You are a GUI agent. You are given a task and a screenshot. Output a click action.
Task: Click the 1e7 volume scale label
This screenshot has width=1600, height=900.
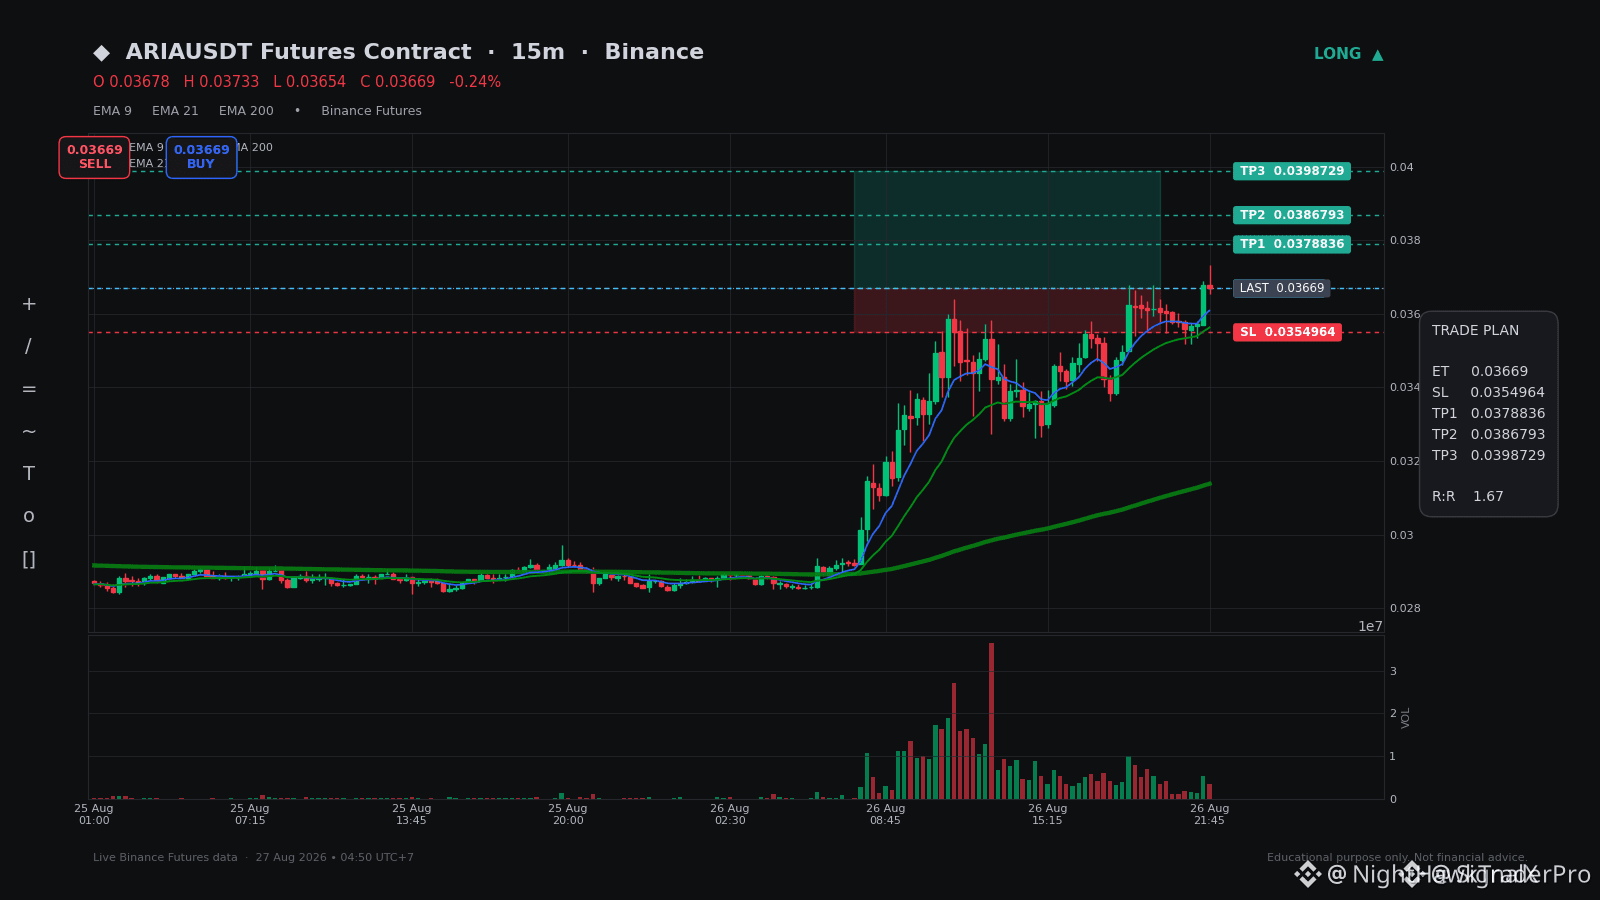click(1370, 627)
